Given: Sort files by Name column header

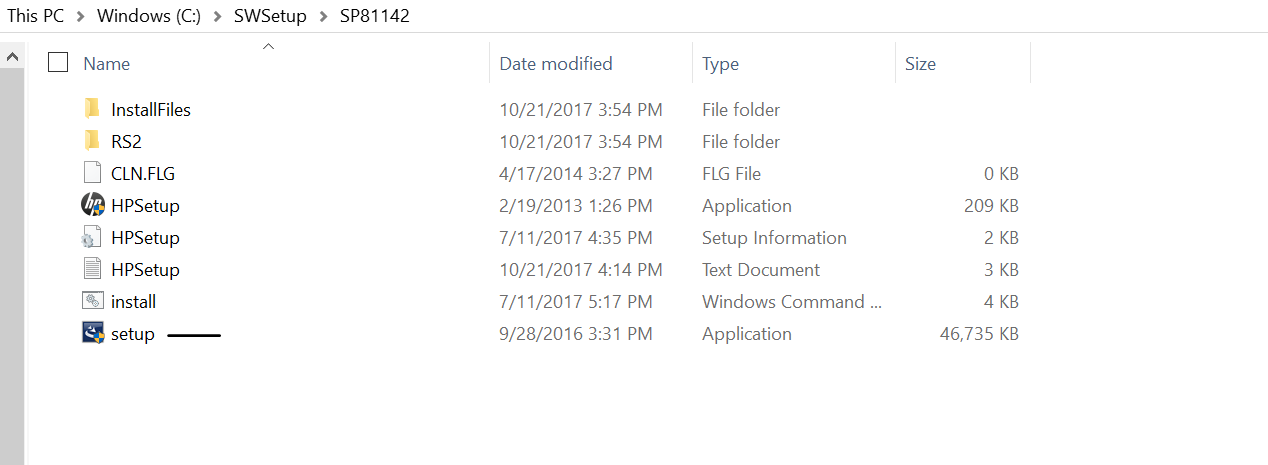Looking at the screenshot, I should click(107, 64).
